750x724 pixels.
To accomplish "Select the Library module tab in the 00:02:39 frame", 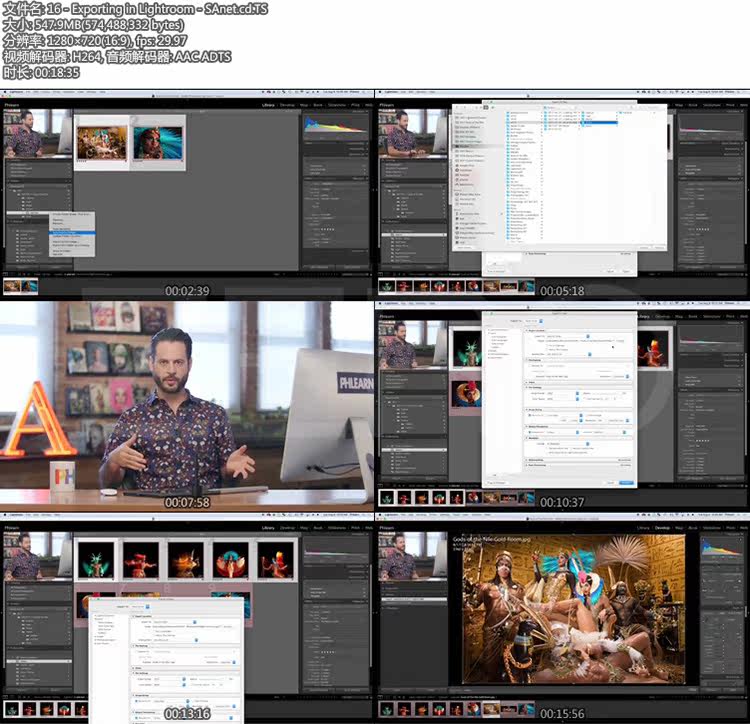I will 268,105.
